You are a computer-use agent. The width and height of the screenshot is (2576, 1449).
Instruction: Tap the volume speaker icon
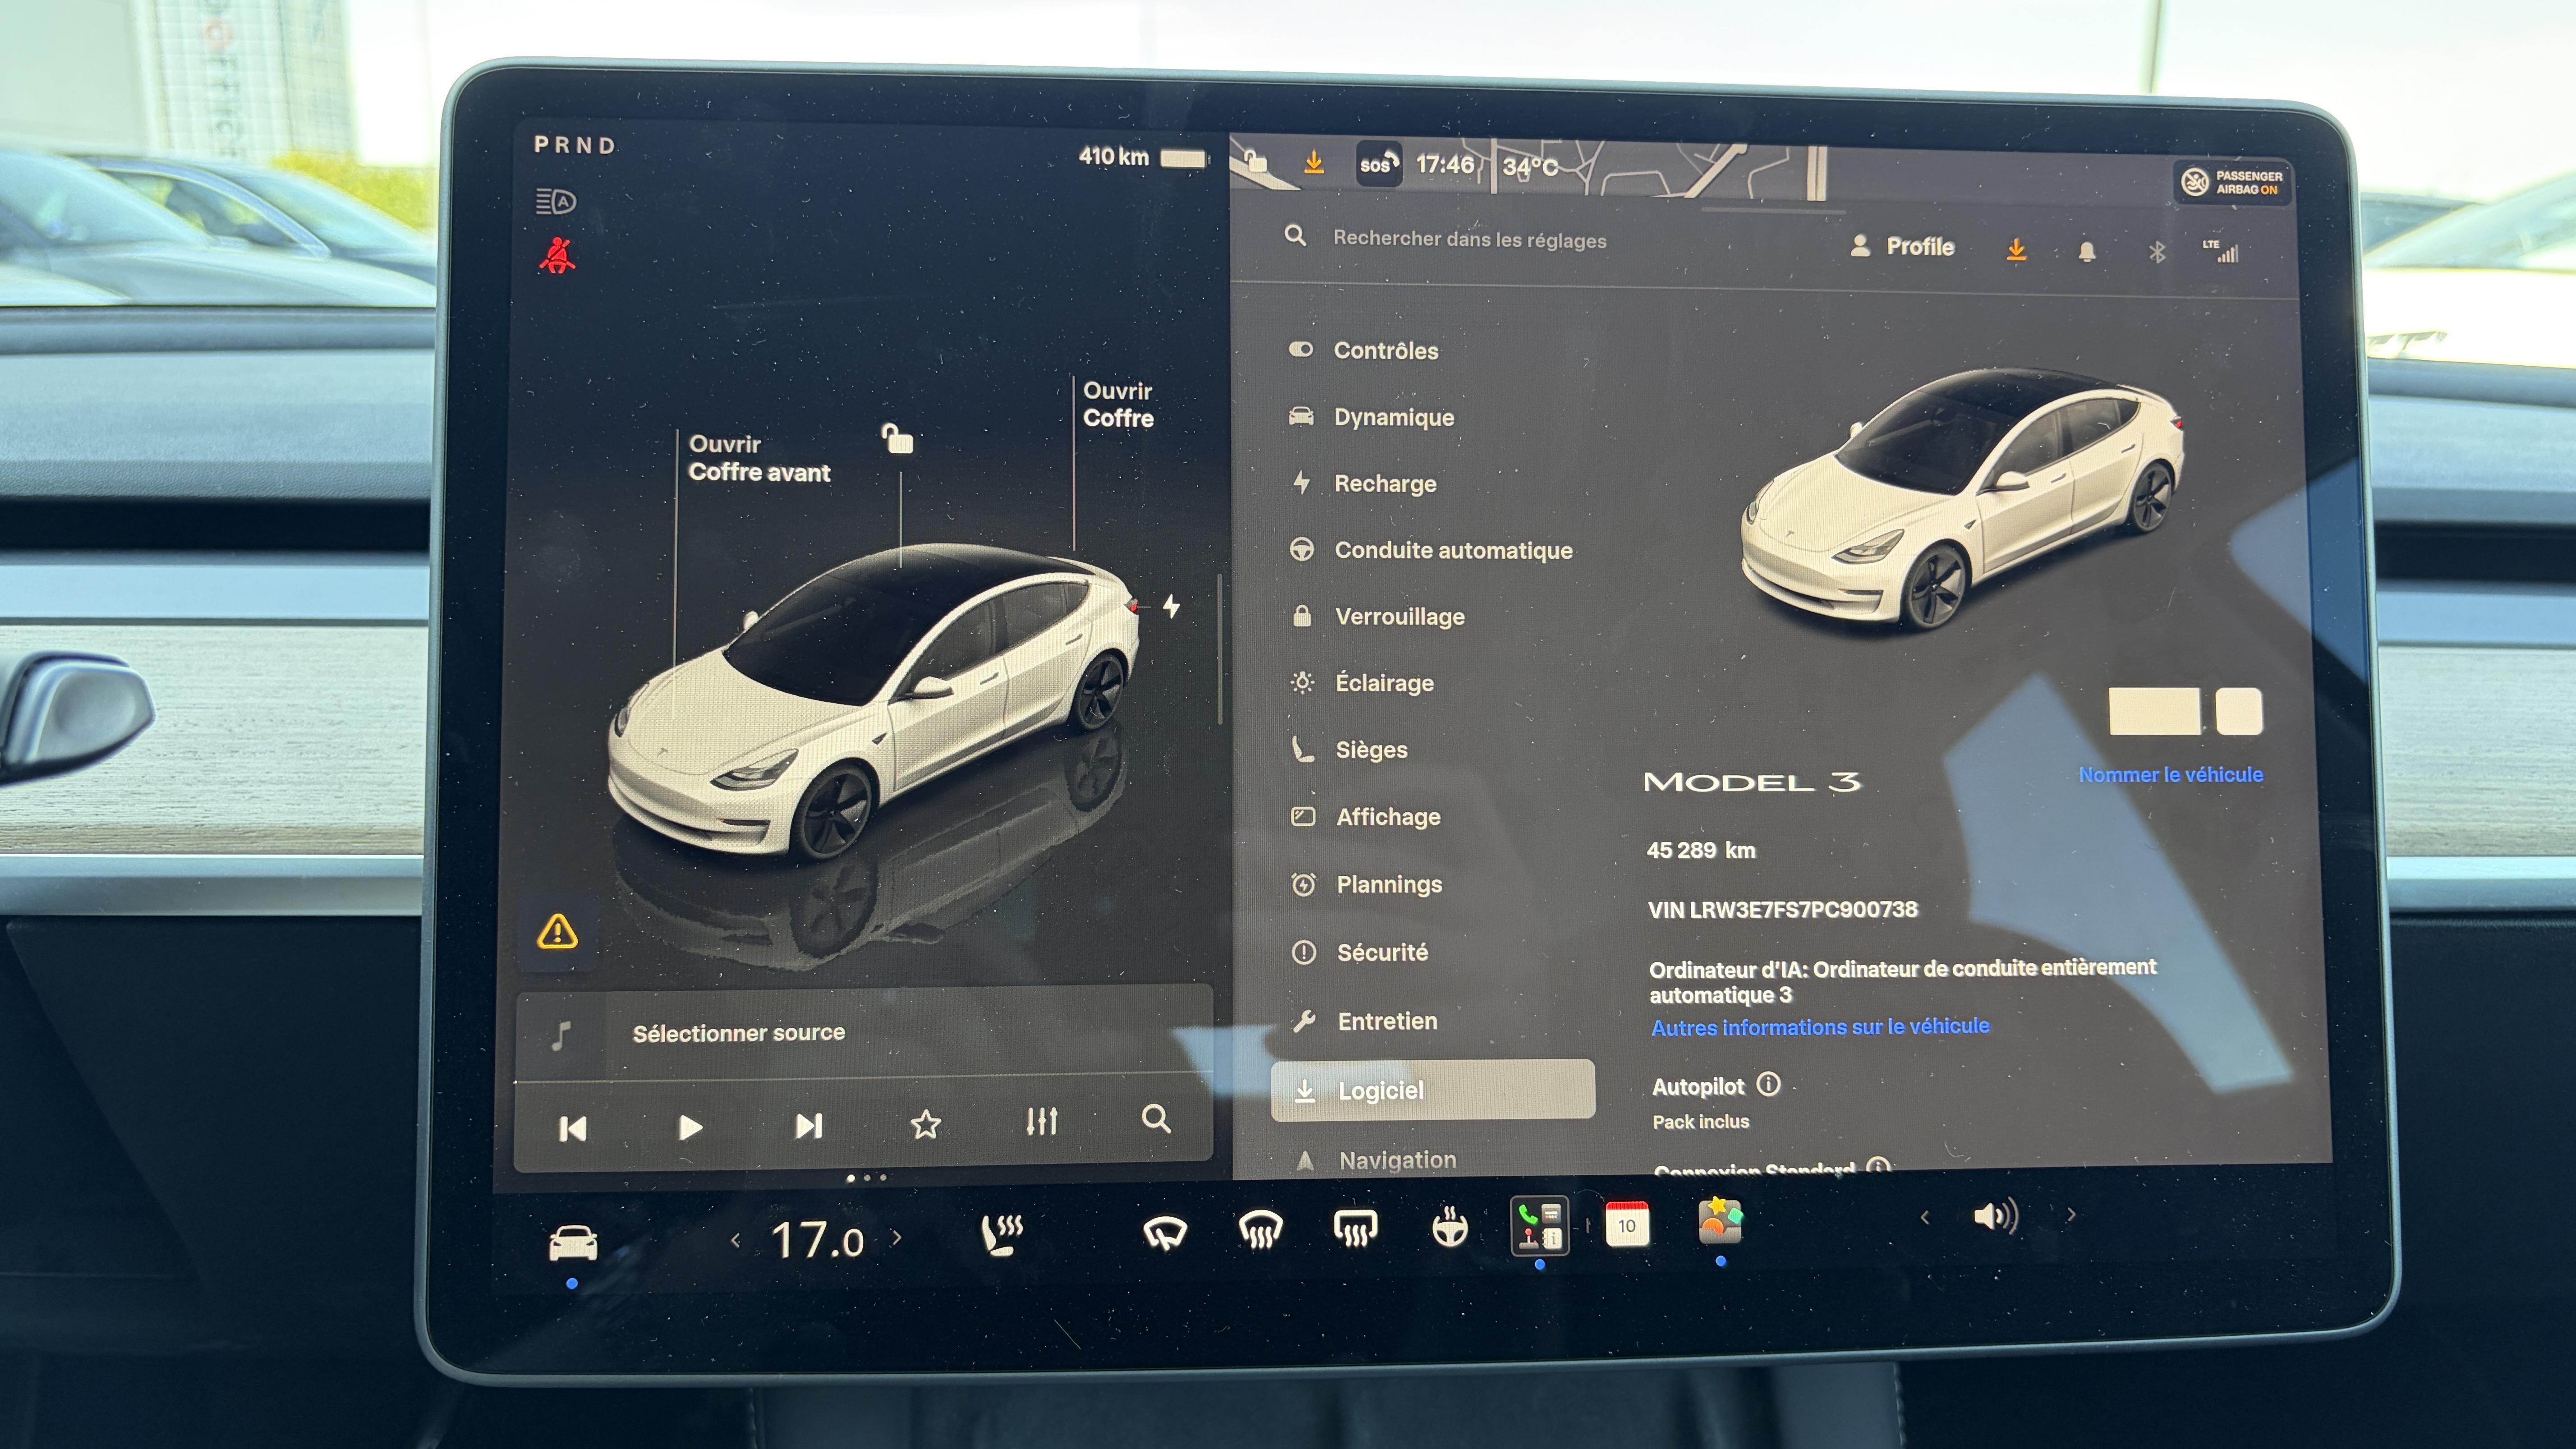(1995, 1216)
